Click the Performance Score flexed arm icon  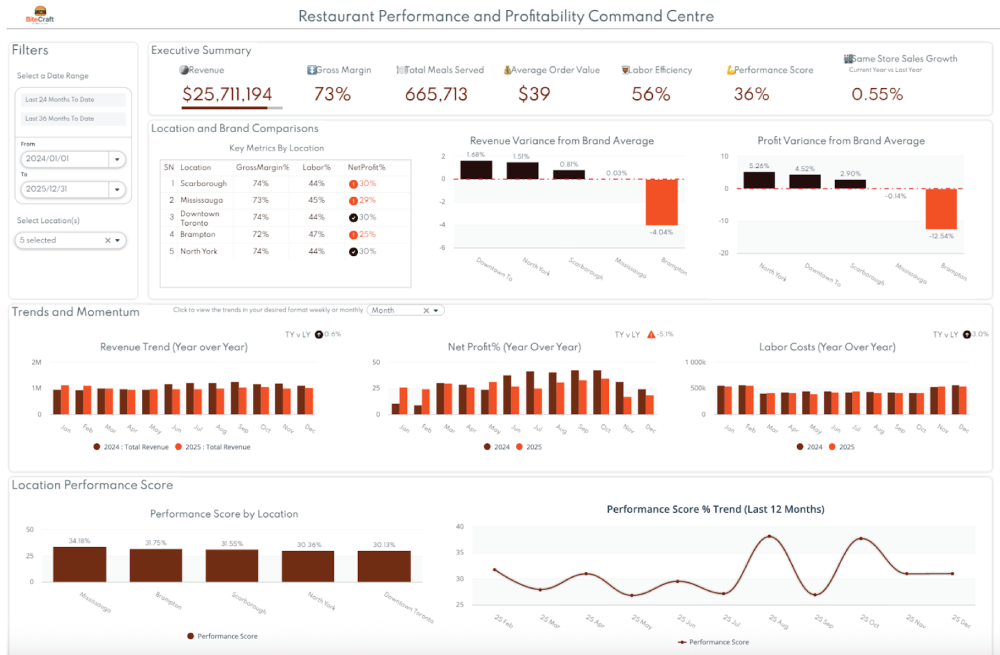tap(731, 70)
